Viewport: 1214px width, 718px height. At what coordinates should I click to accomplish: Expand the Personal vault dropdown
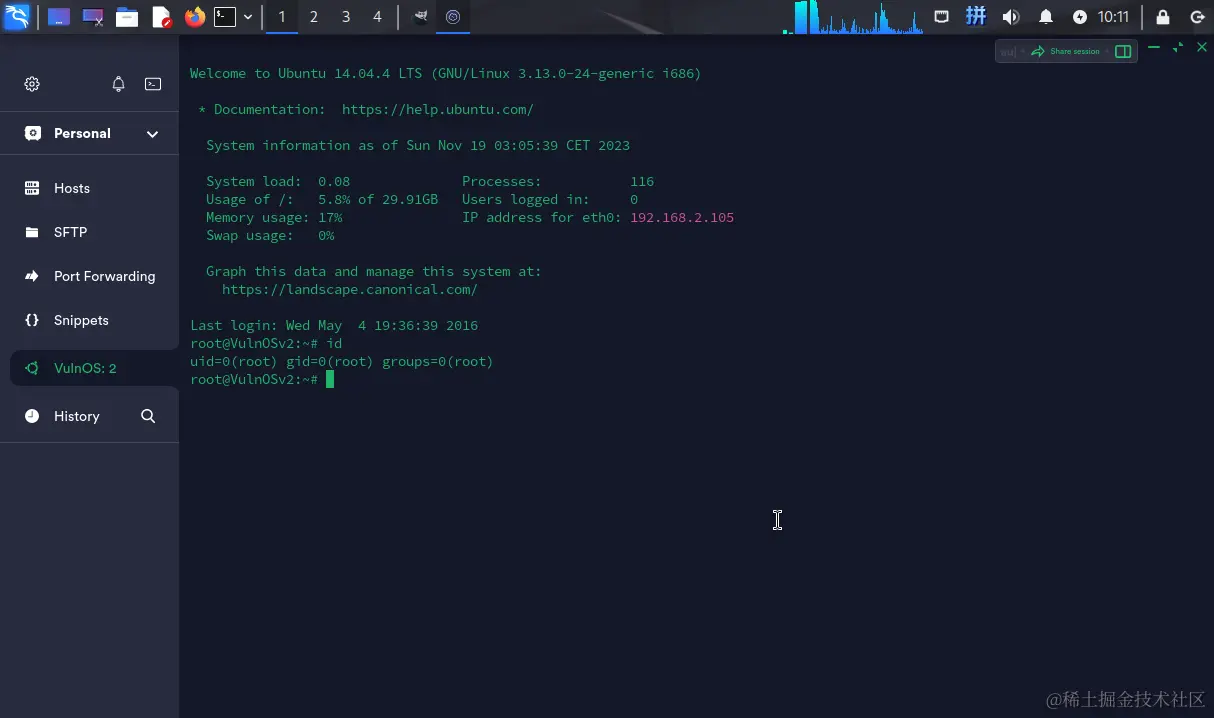pyautogui.click(x=152, y=134)
